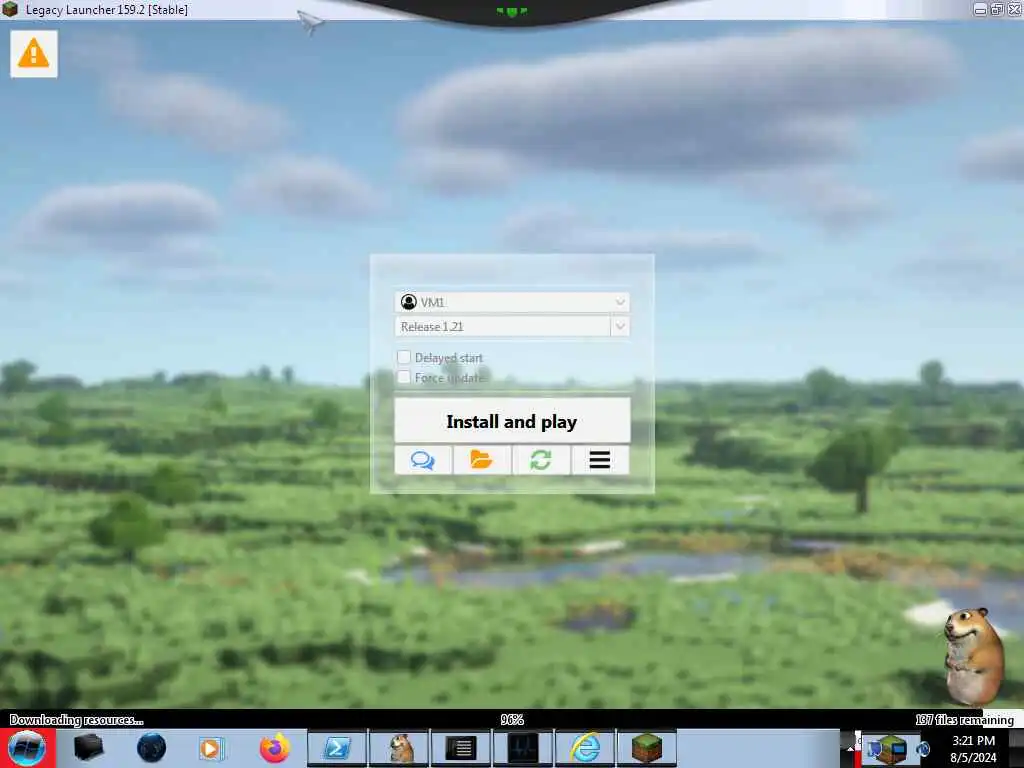Viewport: 1024px width, 768px height.
Task: Open Windows Media Player from taskbar
Action: pos(212,748)
